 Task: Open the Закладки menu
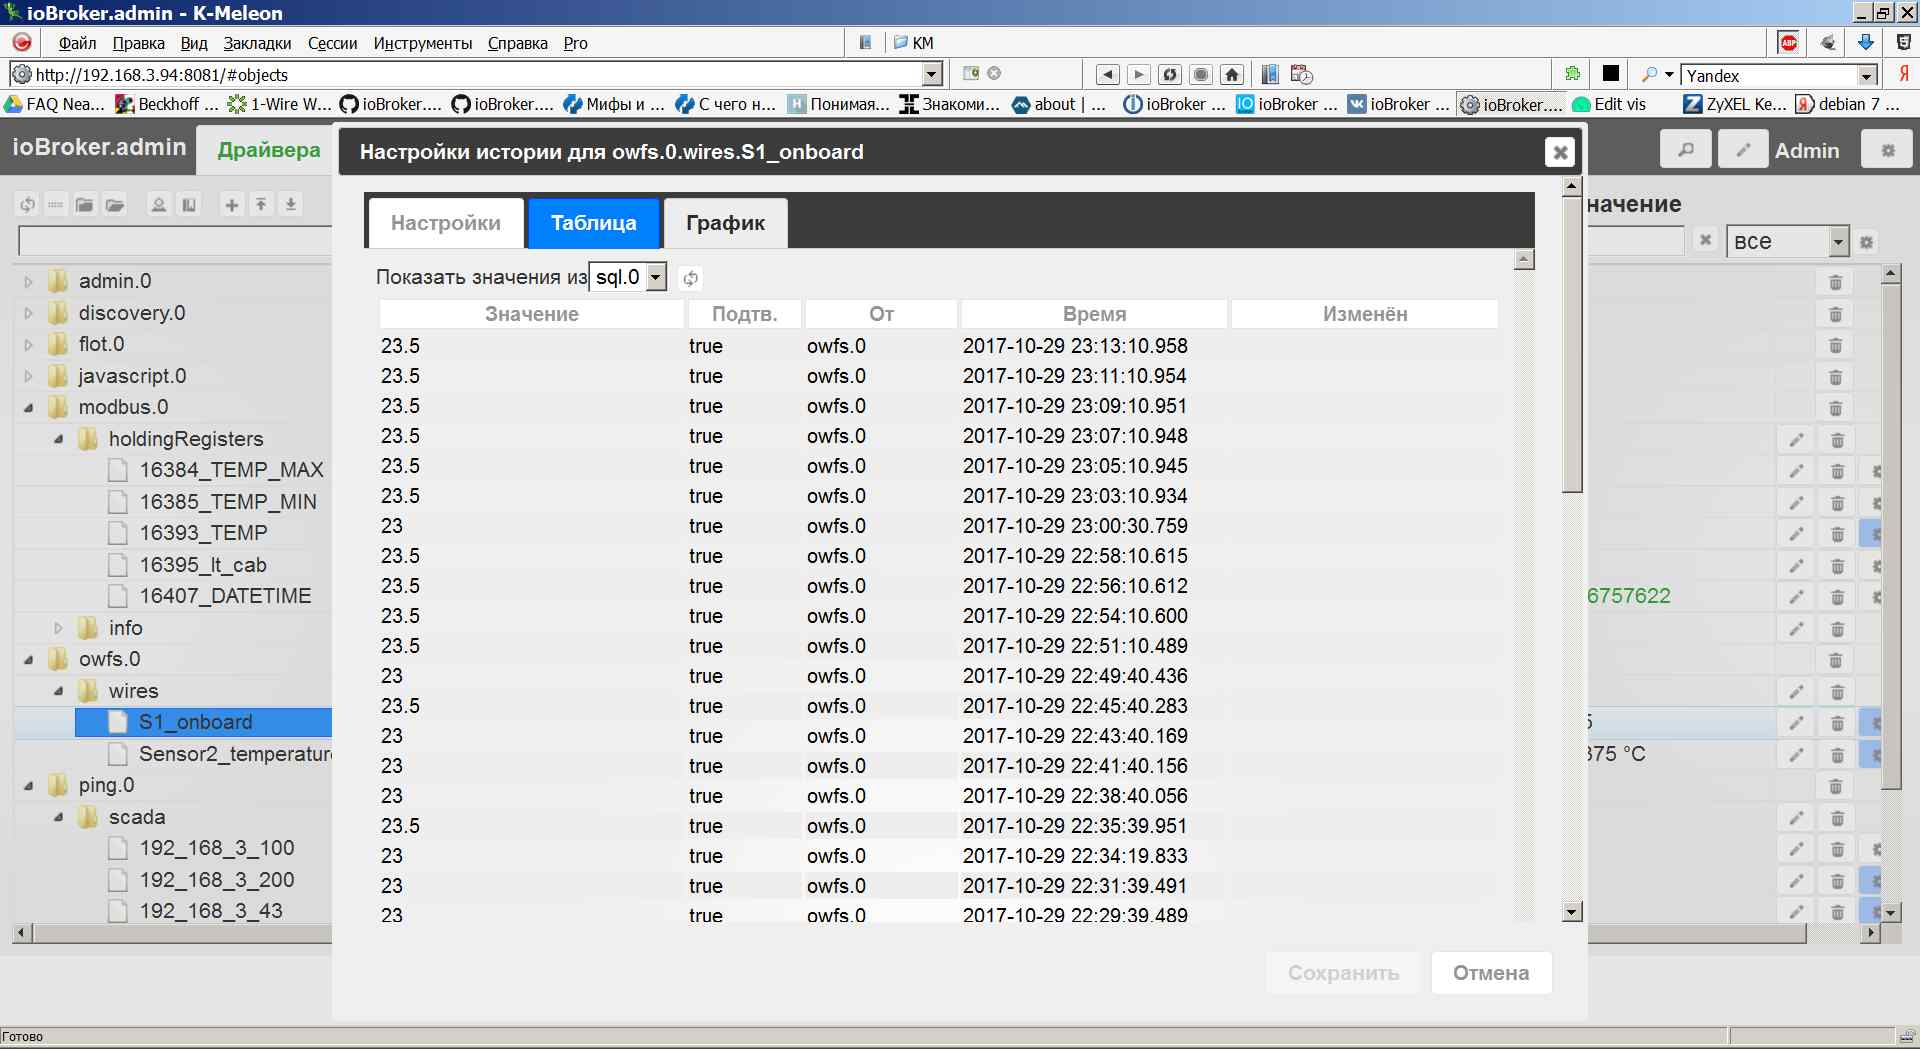257,43
